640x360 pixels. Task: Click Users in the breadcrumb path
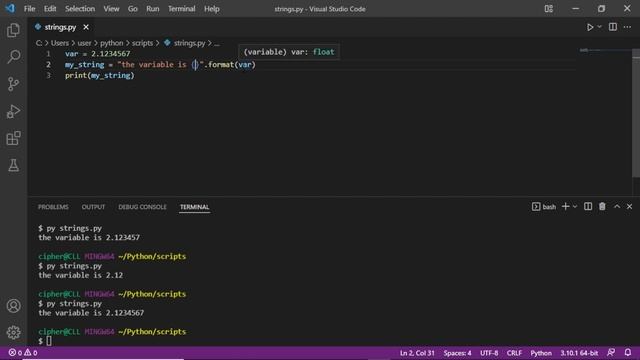(60, 43)
